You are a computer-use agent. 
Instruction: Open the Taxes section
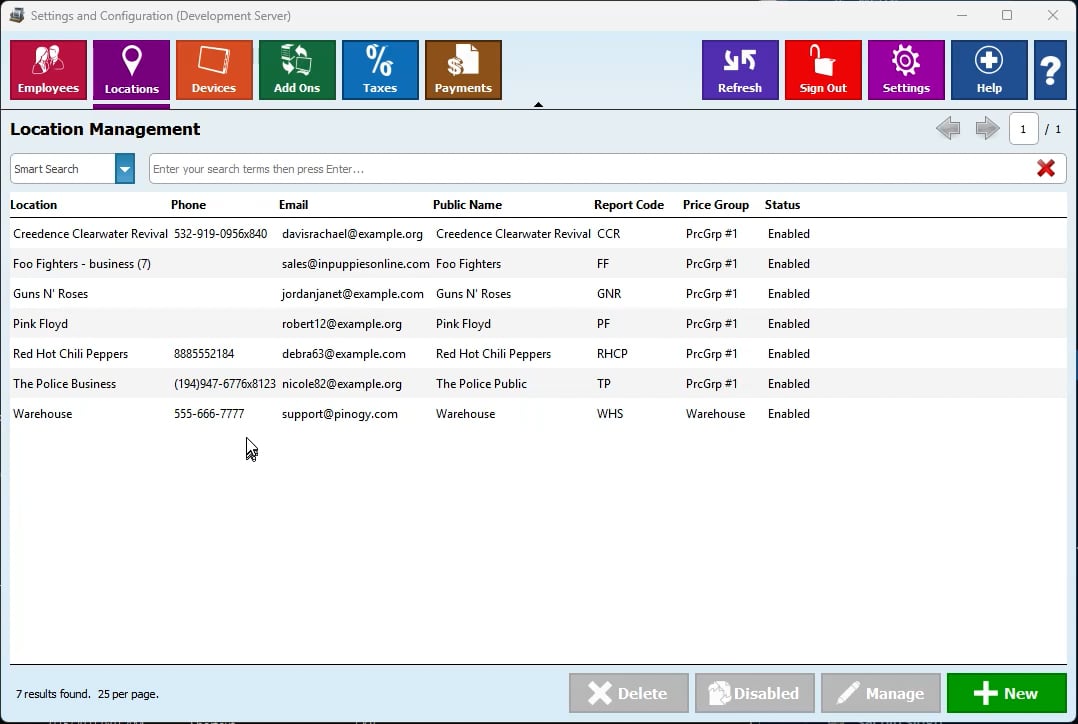coord(380,69)
